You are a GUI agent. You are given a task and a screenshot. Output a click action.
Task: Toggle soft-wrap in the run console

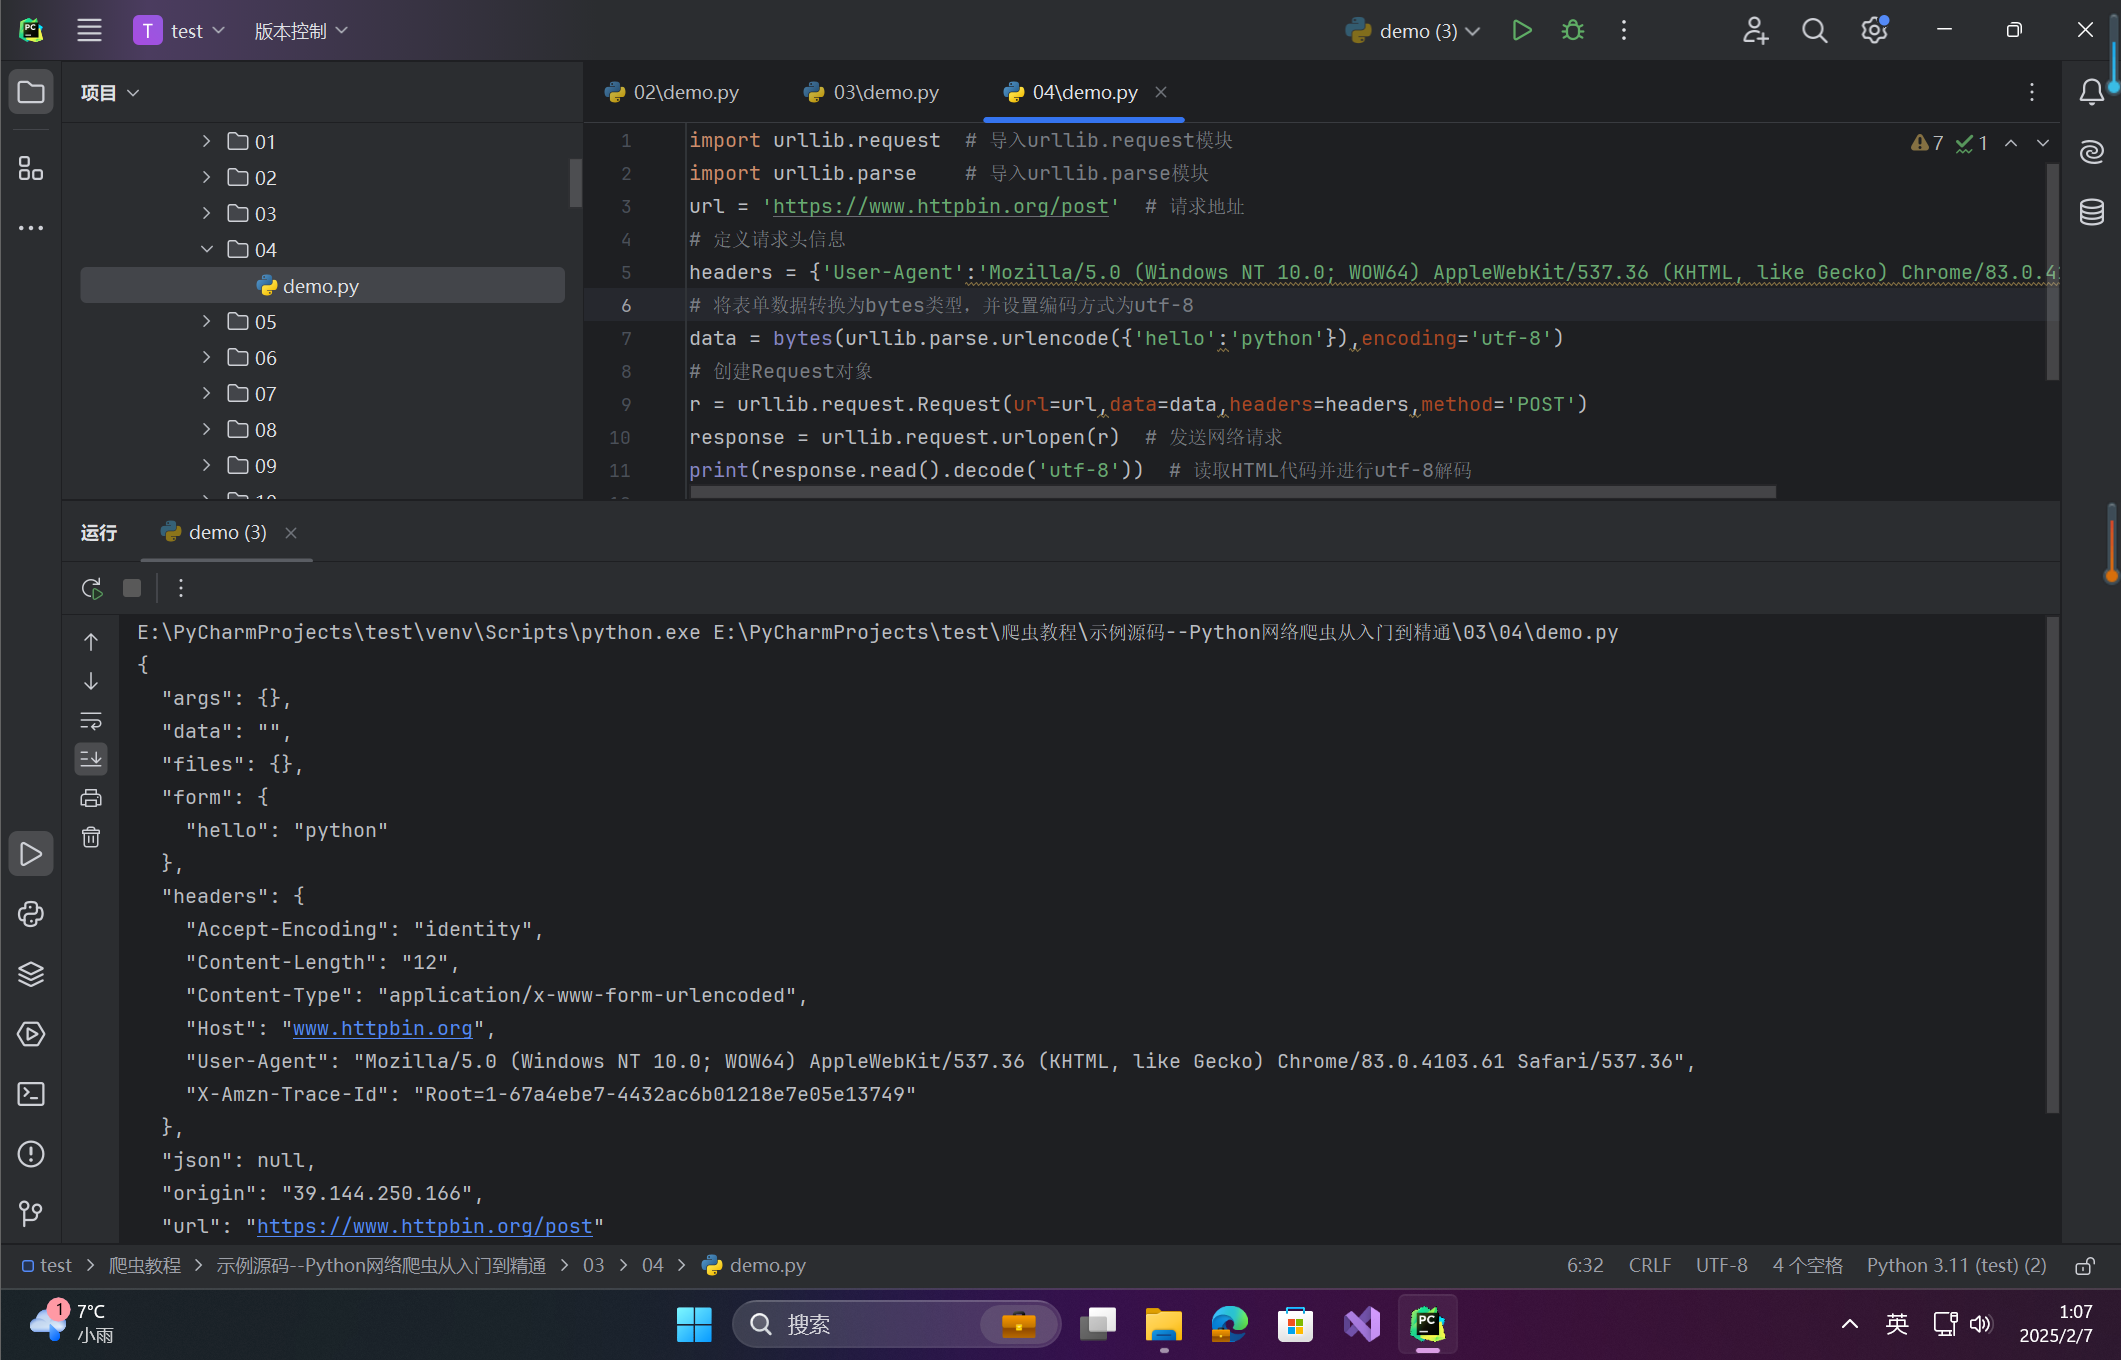91,720
